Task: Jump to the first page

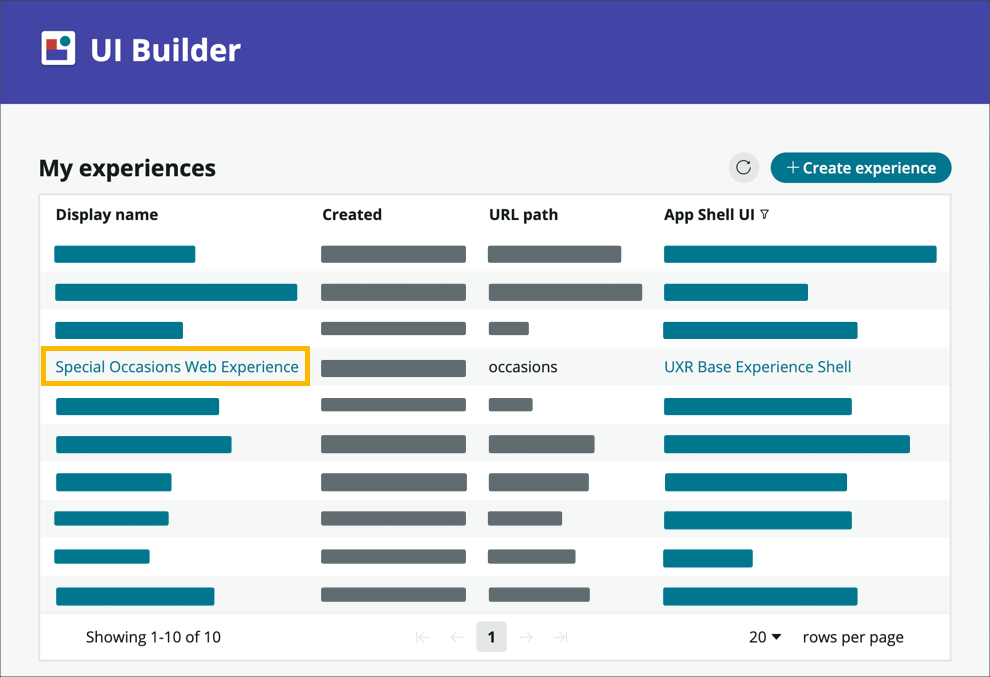Action: coord(422,636)
